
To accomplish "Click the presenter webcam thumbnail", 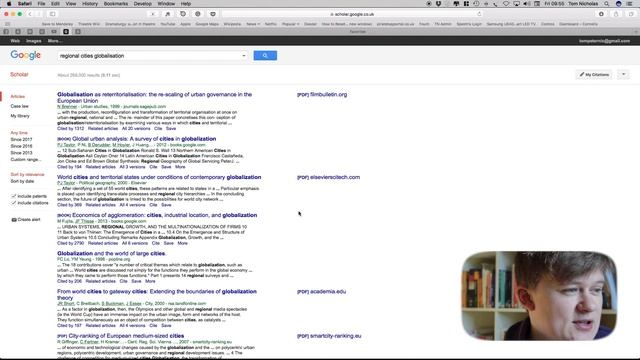I will tap(539, 296).
